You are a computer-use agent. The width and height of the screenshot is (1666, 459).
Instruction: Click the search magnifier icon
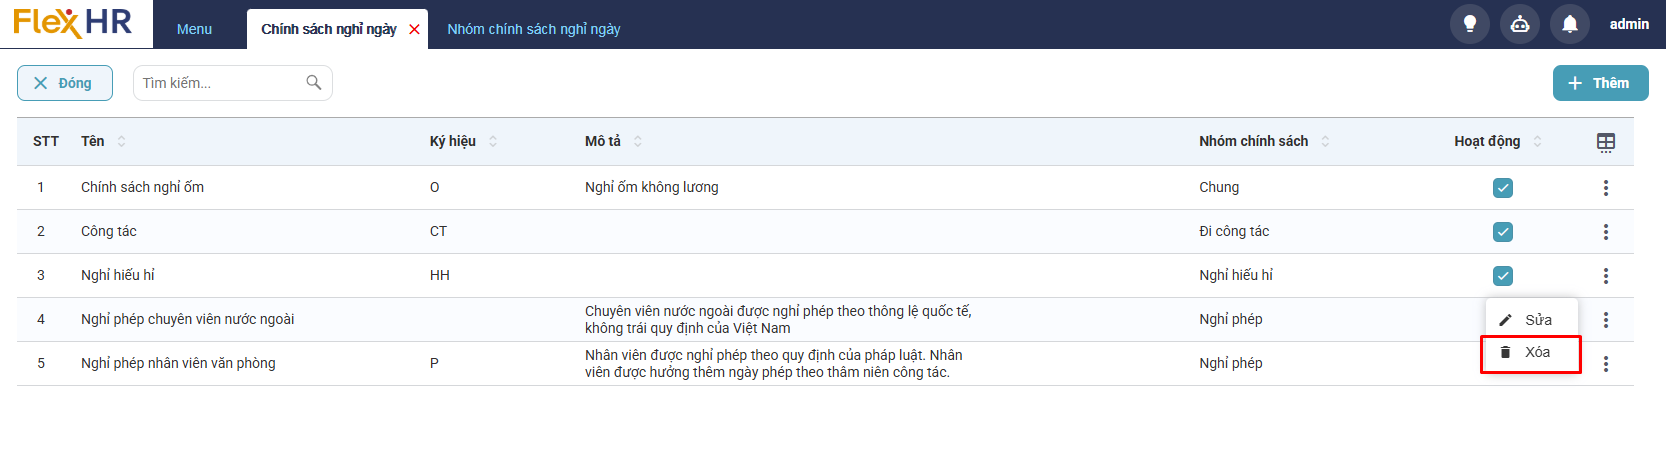[x=314, y=83]
